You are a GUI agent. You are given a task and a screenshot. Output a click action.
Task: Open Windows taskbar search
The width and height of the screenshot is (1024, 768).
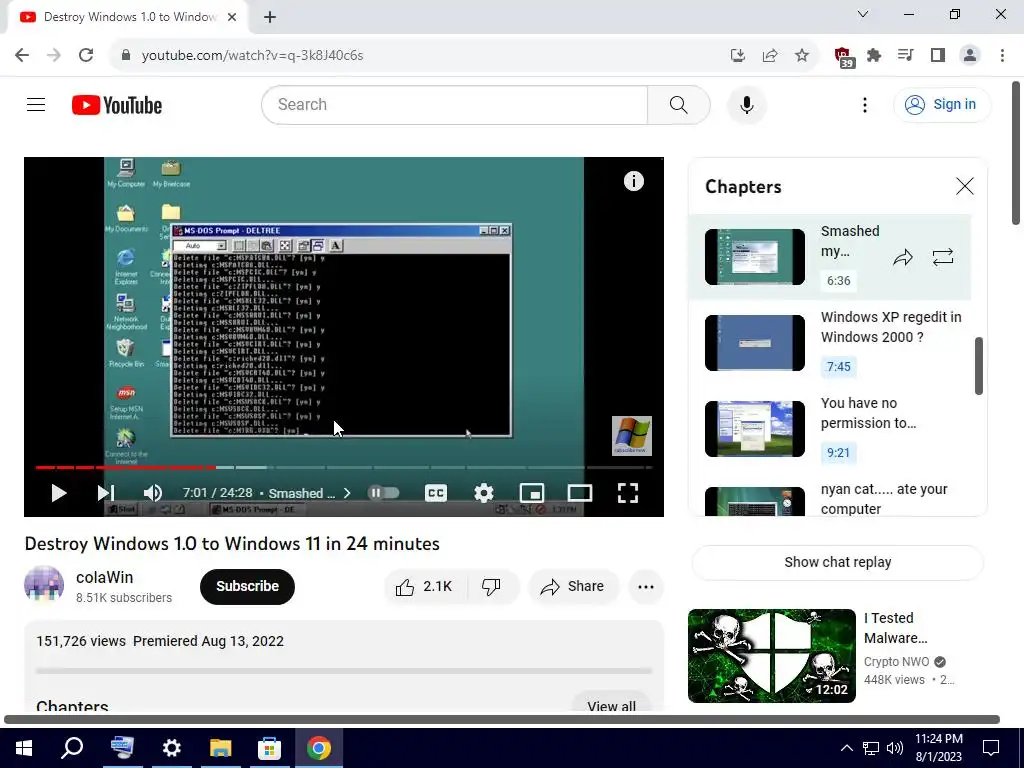(72, 748)
